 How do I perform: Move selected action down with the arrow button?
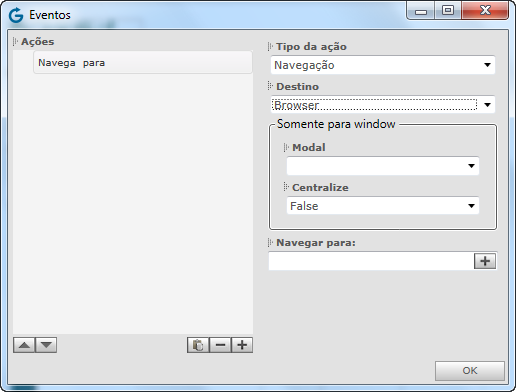pos(46,345)
